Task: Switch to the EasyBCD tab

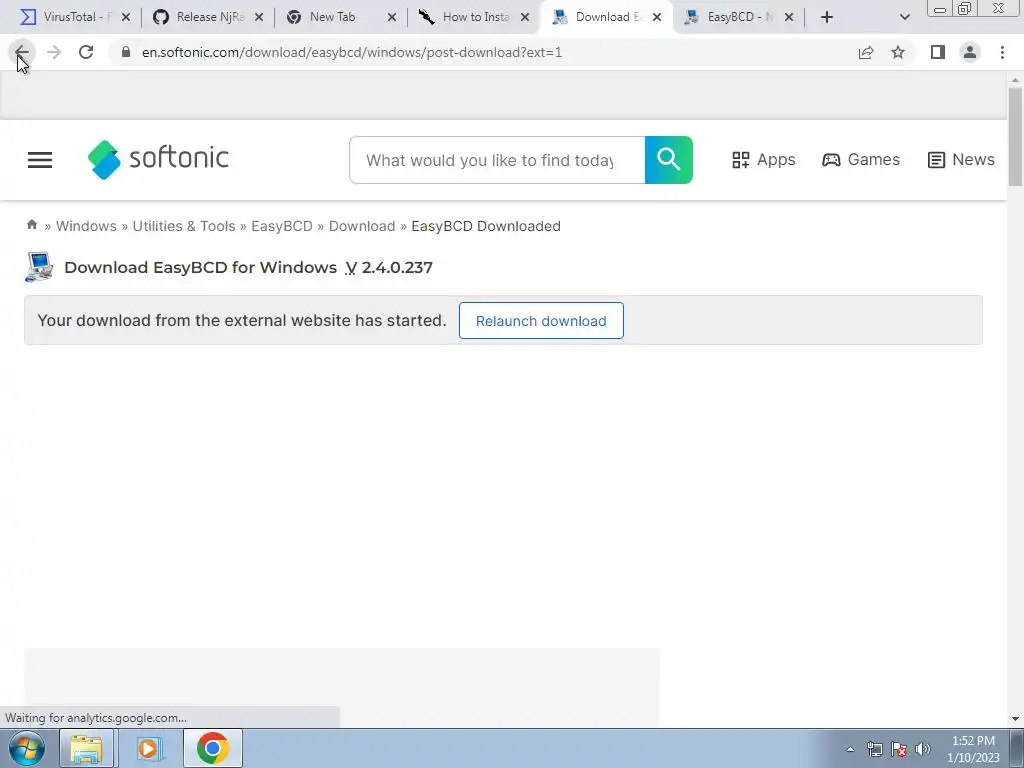Action: coord(731,17)
